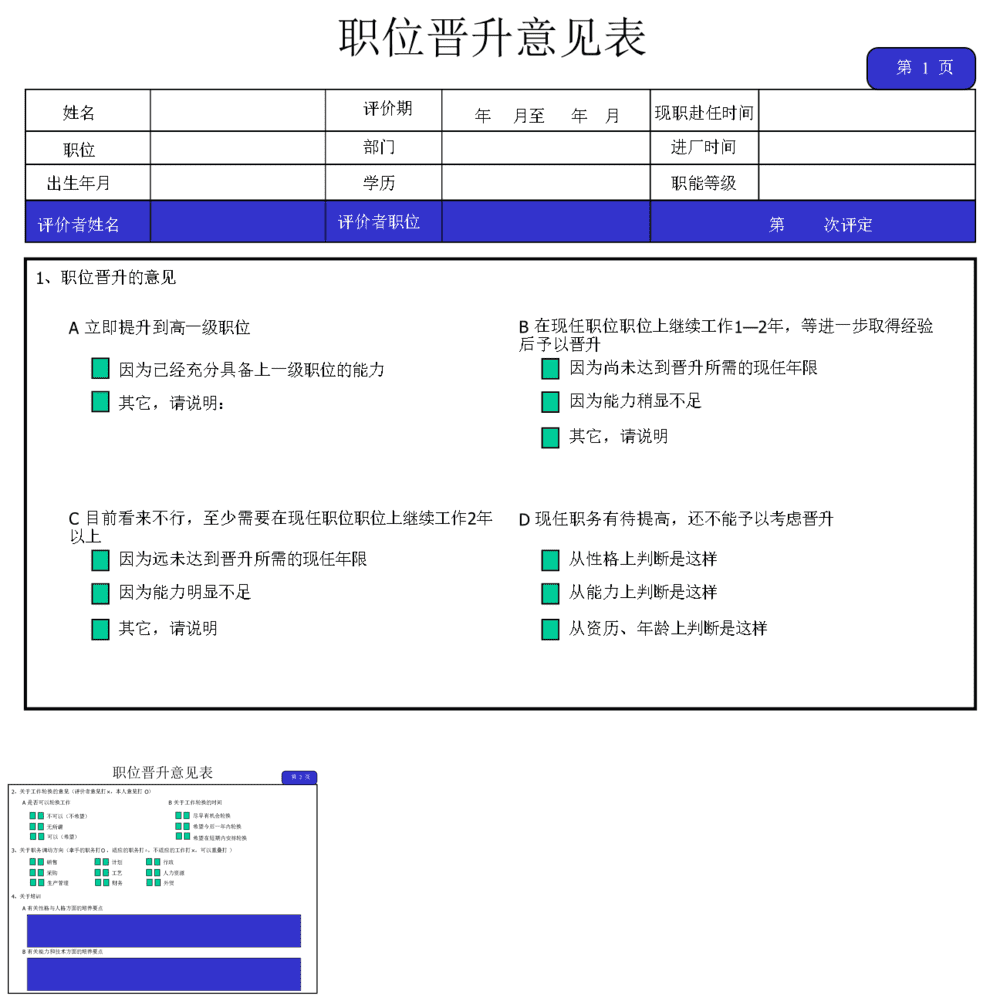The height and width of the screenshot is (1004, 1000).
Task: Check "因为远未达到晋升所需的现任年限" under option C
Action: pos(100,560)
